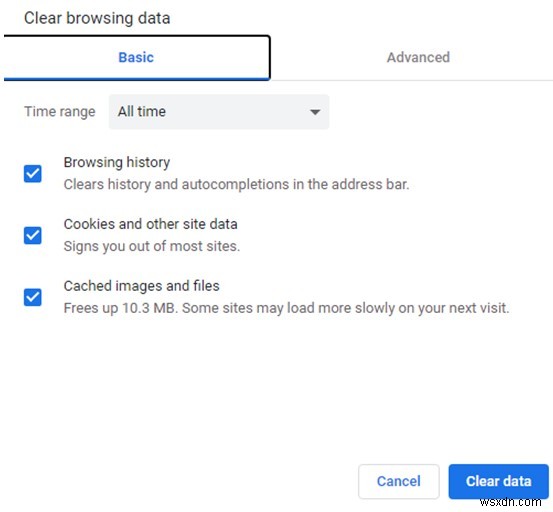
Task: Uncheck the Browsing history checkbox
Action: (x=33, y=173)
